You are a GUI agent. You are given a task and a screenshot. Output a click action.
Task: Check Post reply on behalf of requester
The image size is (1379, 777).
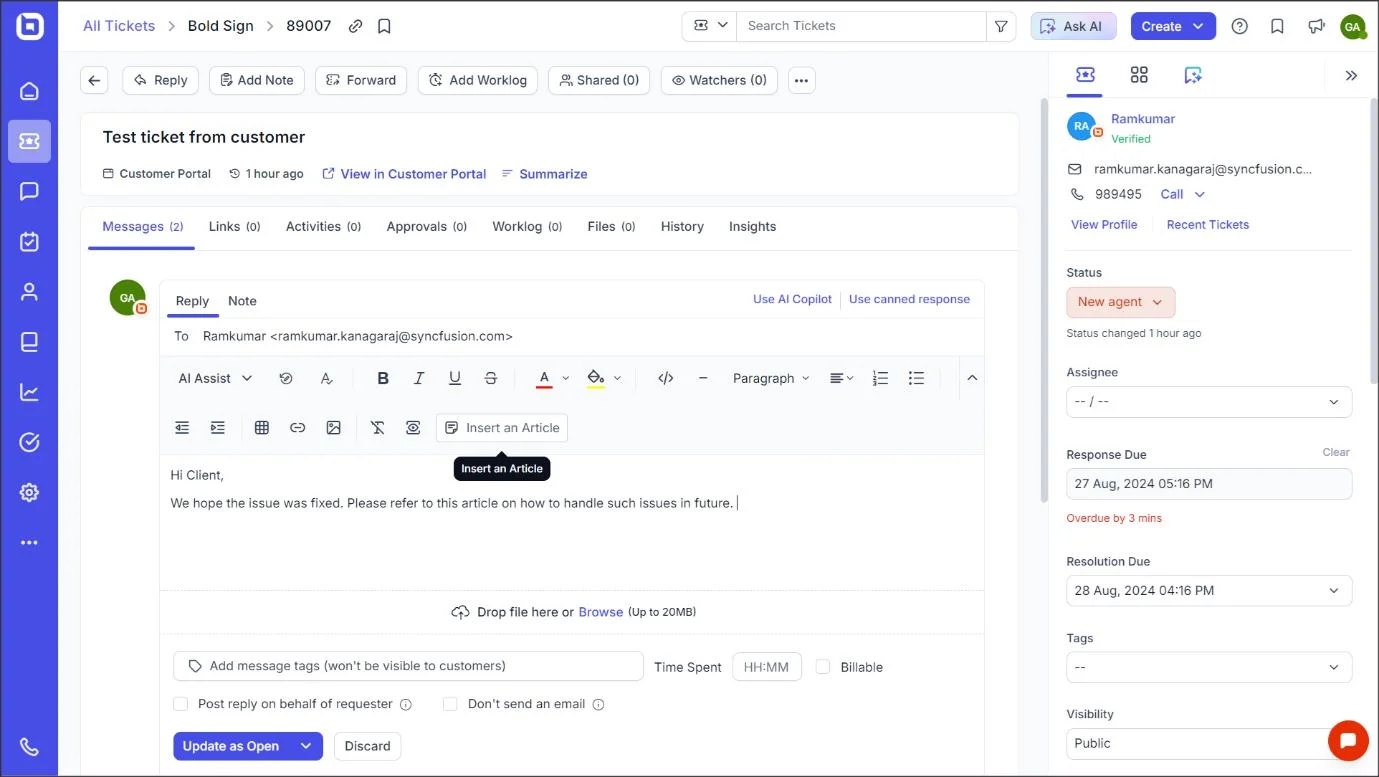(x=181, y=704)
